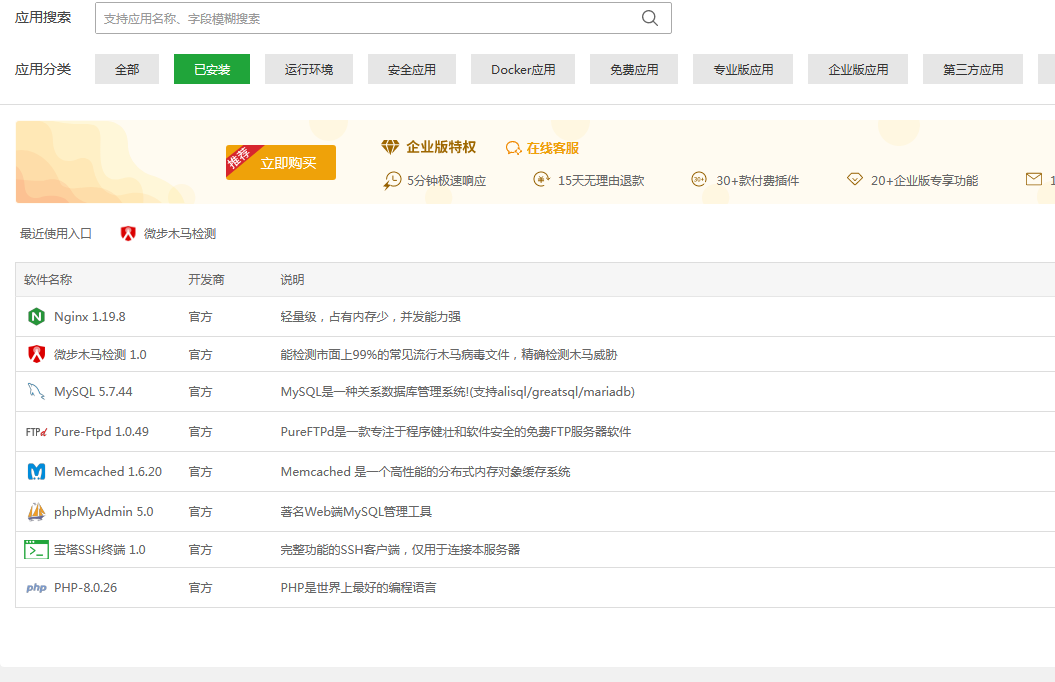Open the 在线客服 link
This screenshot has height=682, width=1055.
(x=552, y=148)
